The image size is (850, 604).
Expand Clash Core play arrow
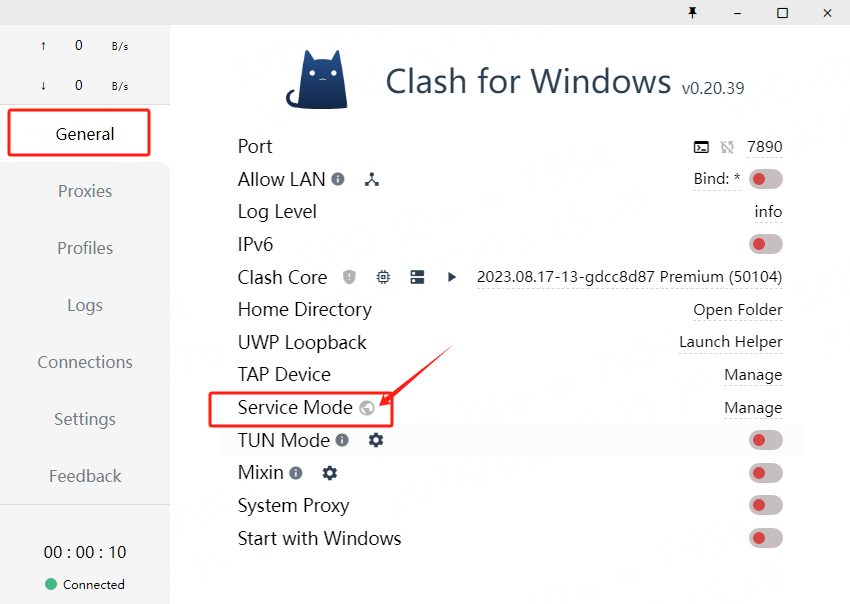452,277
